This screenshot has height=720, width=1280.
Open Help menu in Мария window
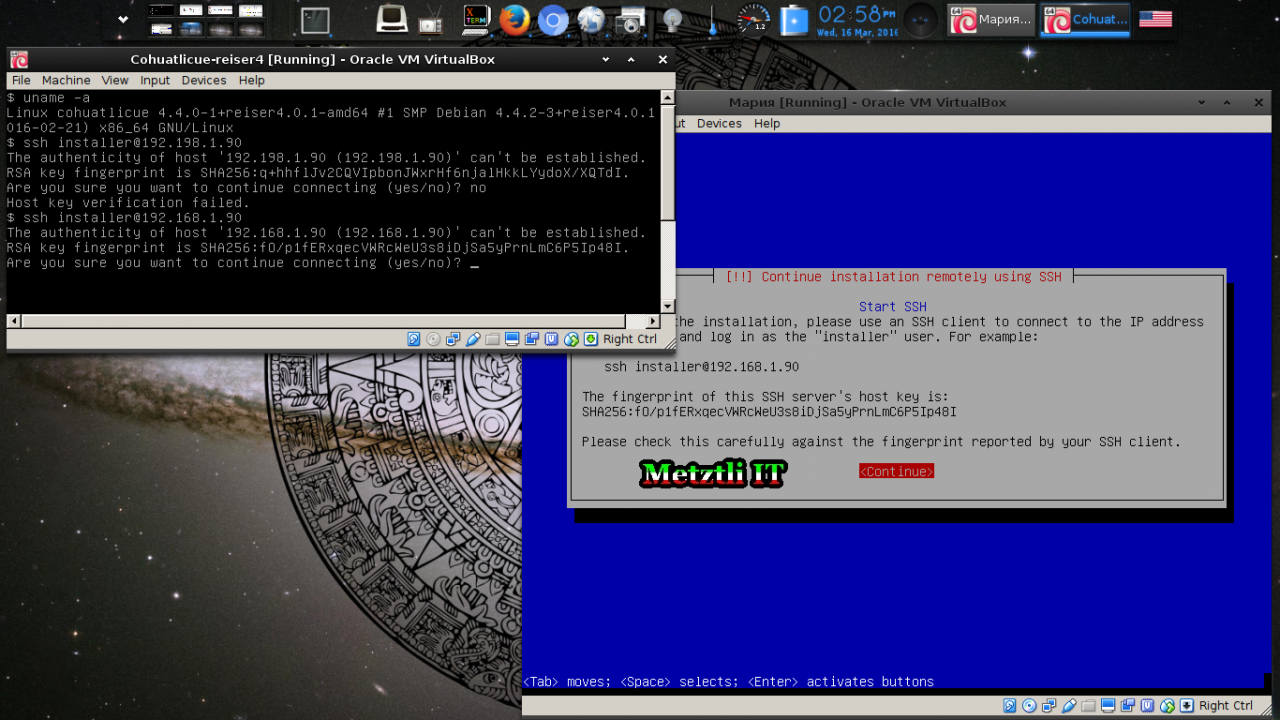point(767,123)
